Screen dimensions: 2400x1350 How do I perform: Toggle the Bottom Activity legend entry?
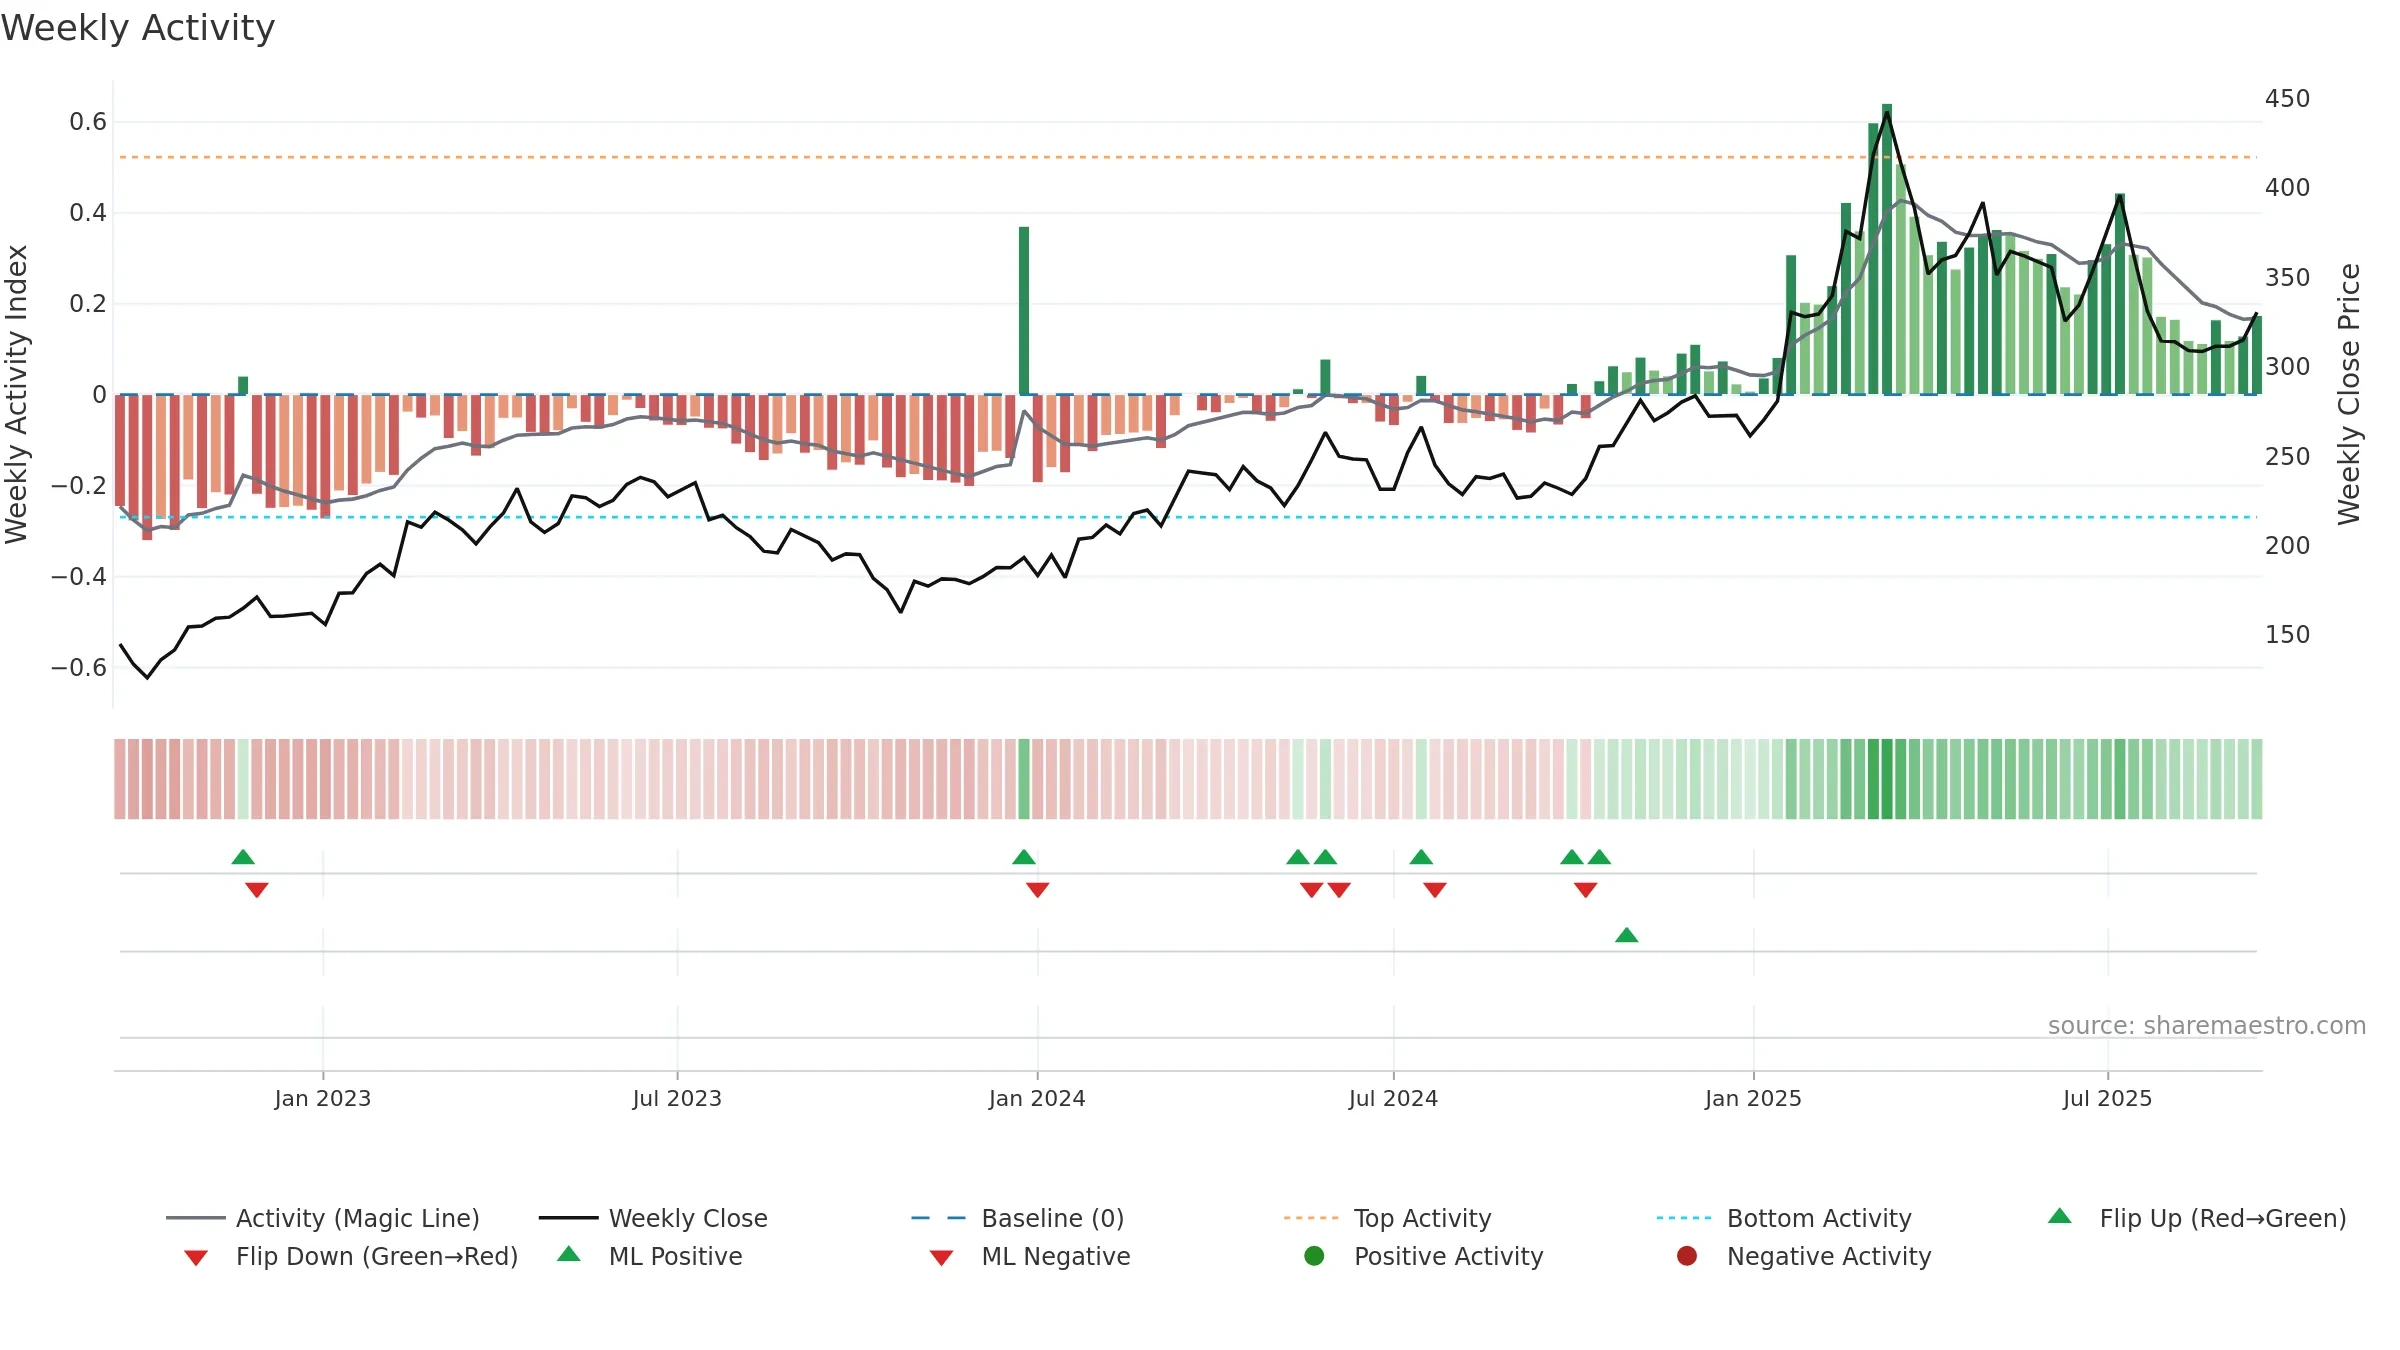pos(1784,1218)
